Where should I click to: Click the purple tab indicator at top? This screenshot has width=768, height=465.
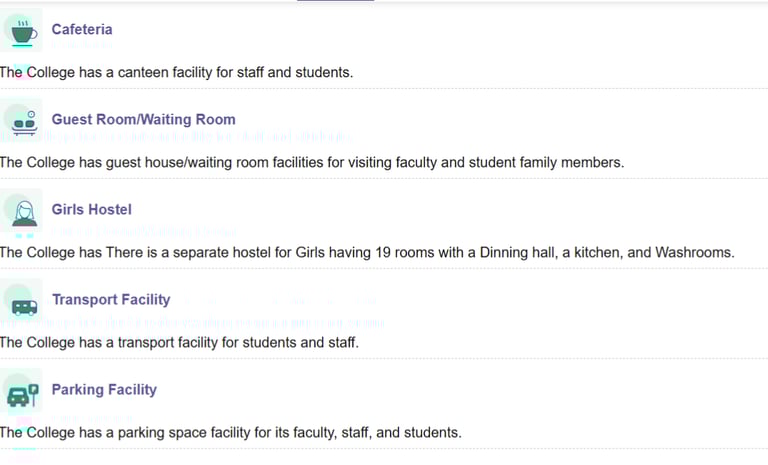point(335,1)
